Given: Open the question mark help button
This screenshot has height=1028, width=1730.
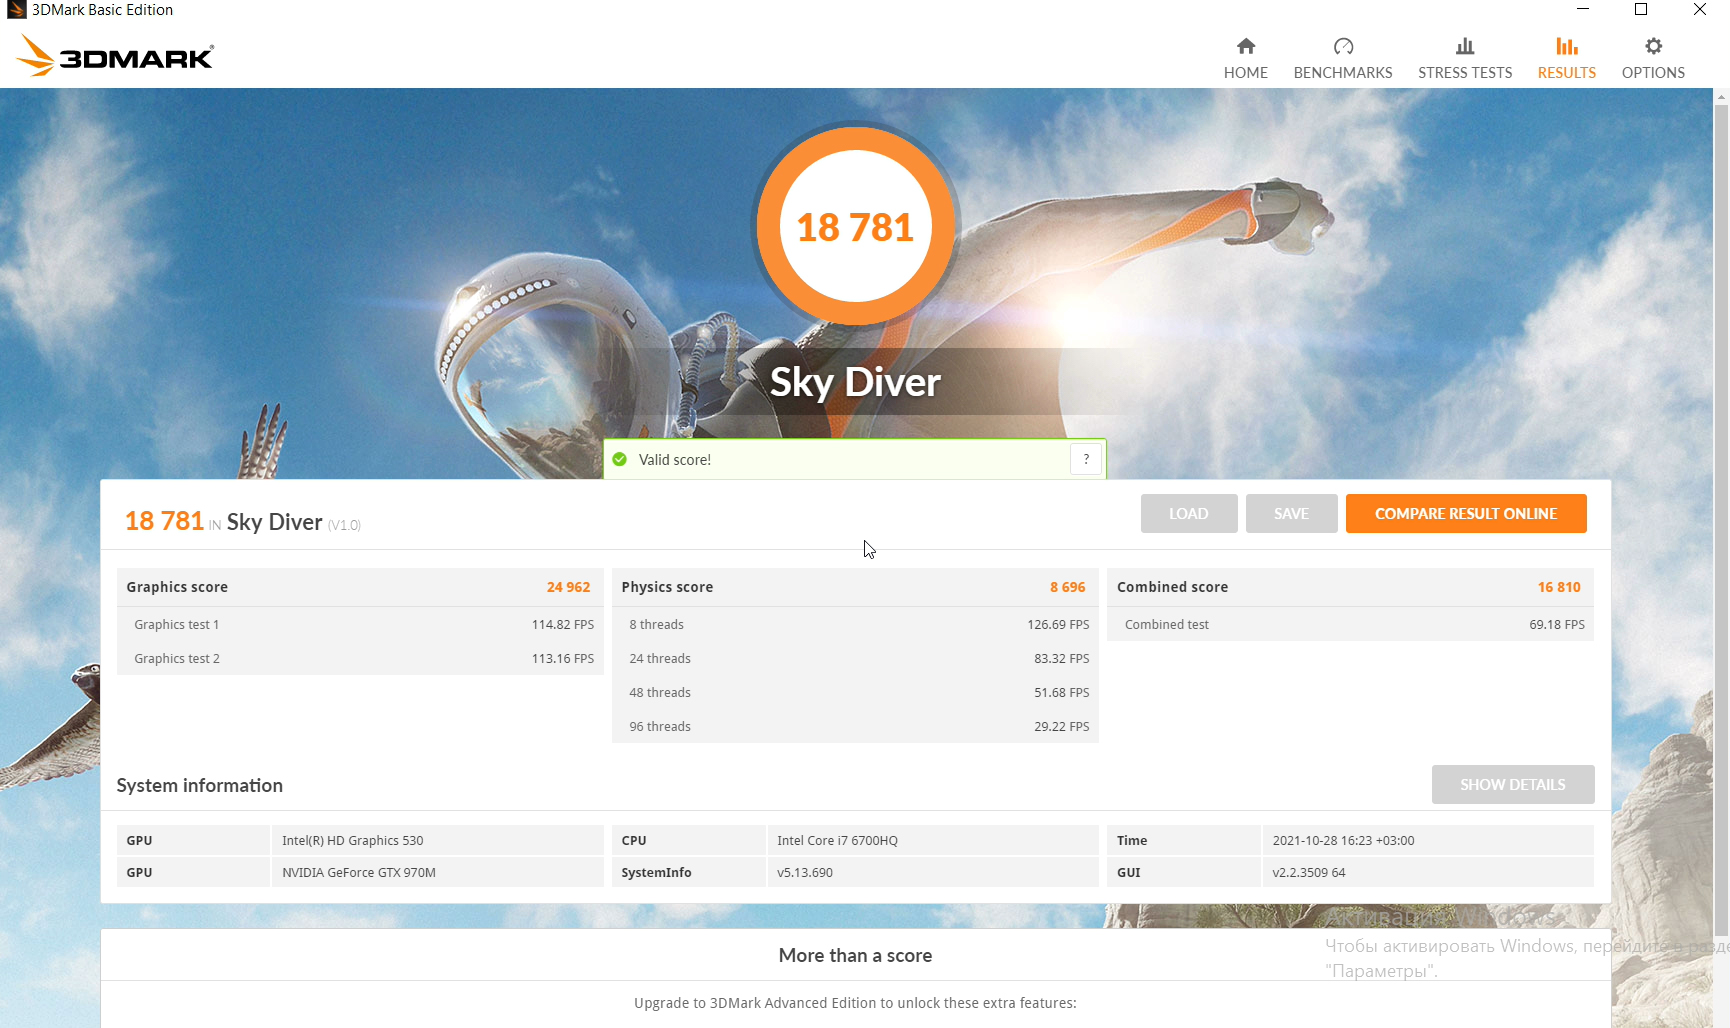Looking at the screenshot, I should click(1086, 459).
